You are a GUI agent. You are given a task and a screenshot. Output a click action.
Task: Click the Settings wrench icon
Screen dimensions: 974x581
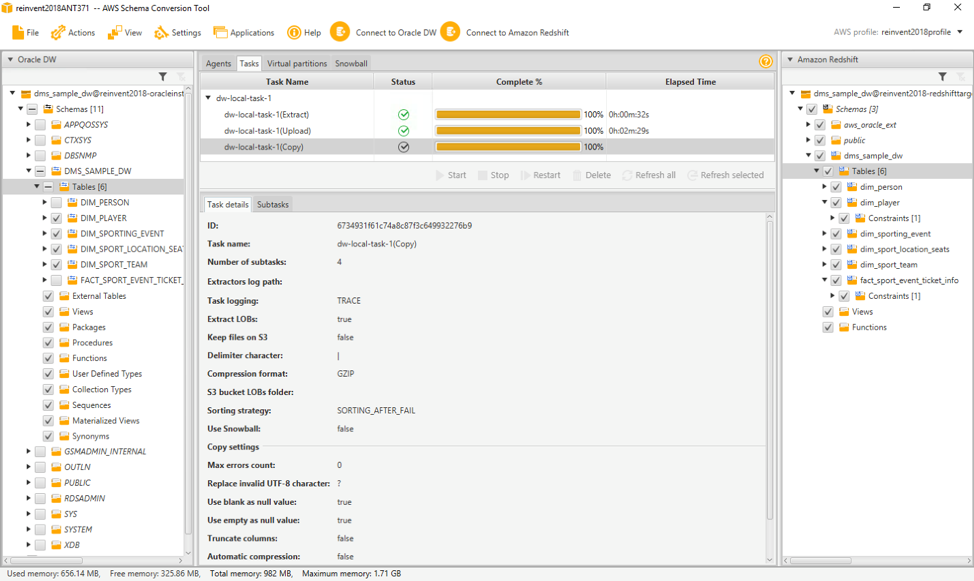click(162, 32)
